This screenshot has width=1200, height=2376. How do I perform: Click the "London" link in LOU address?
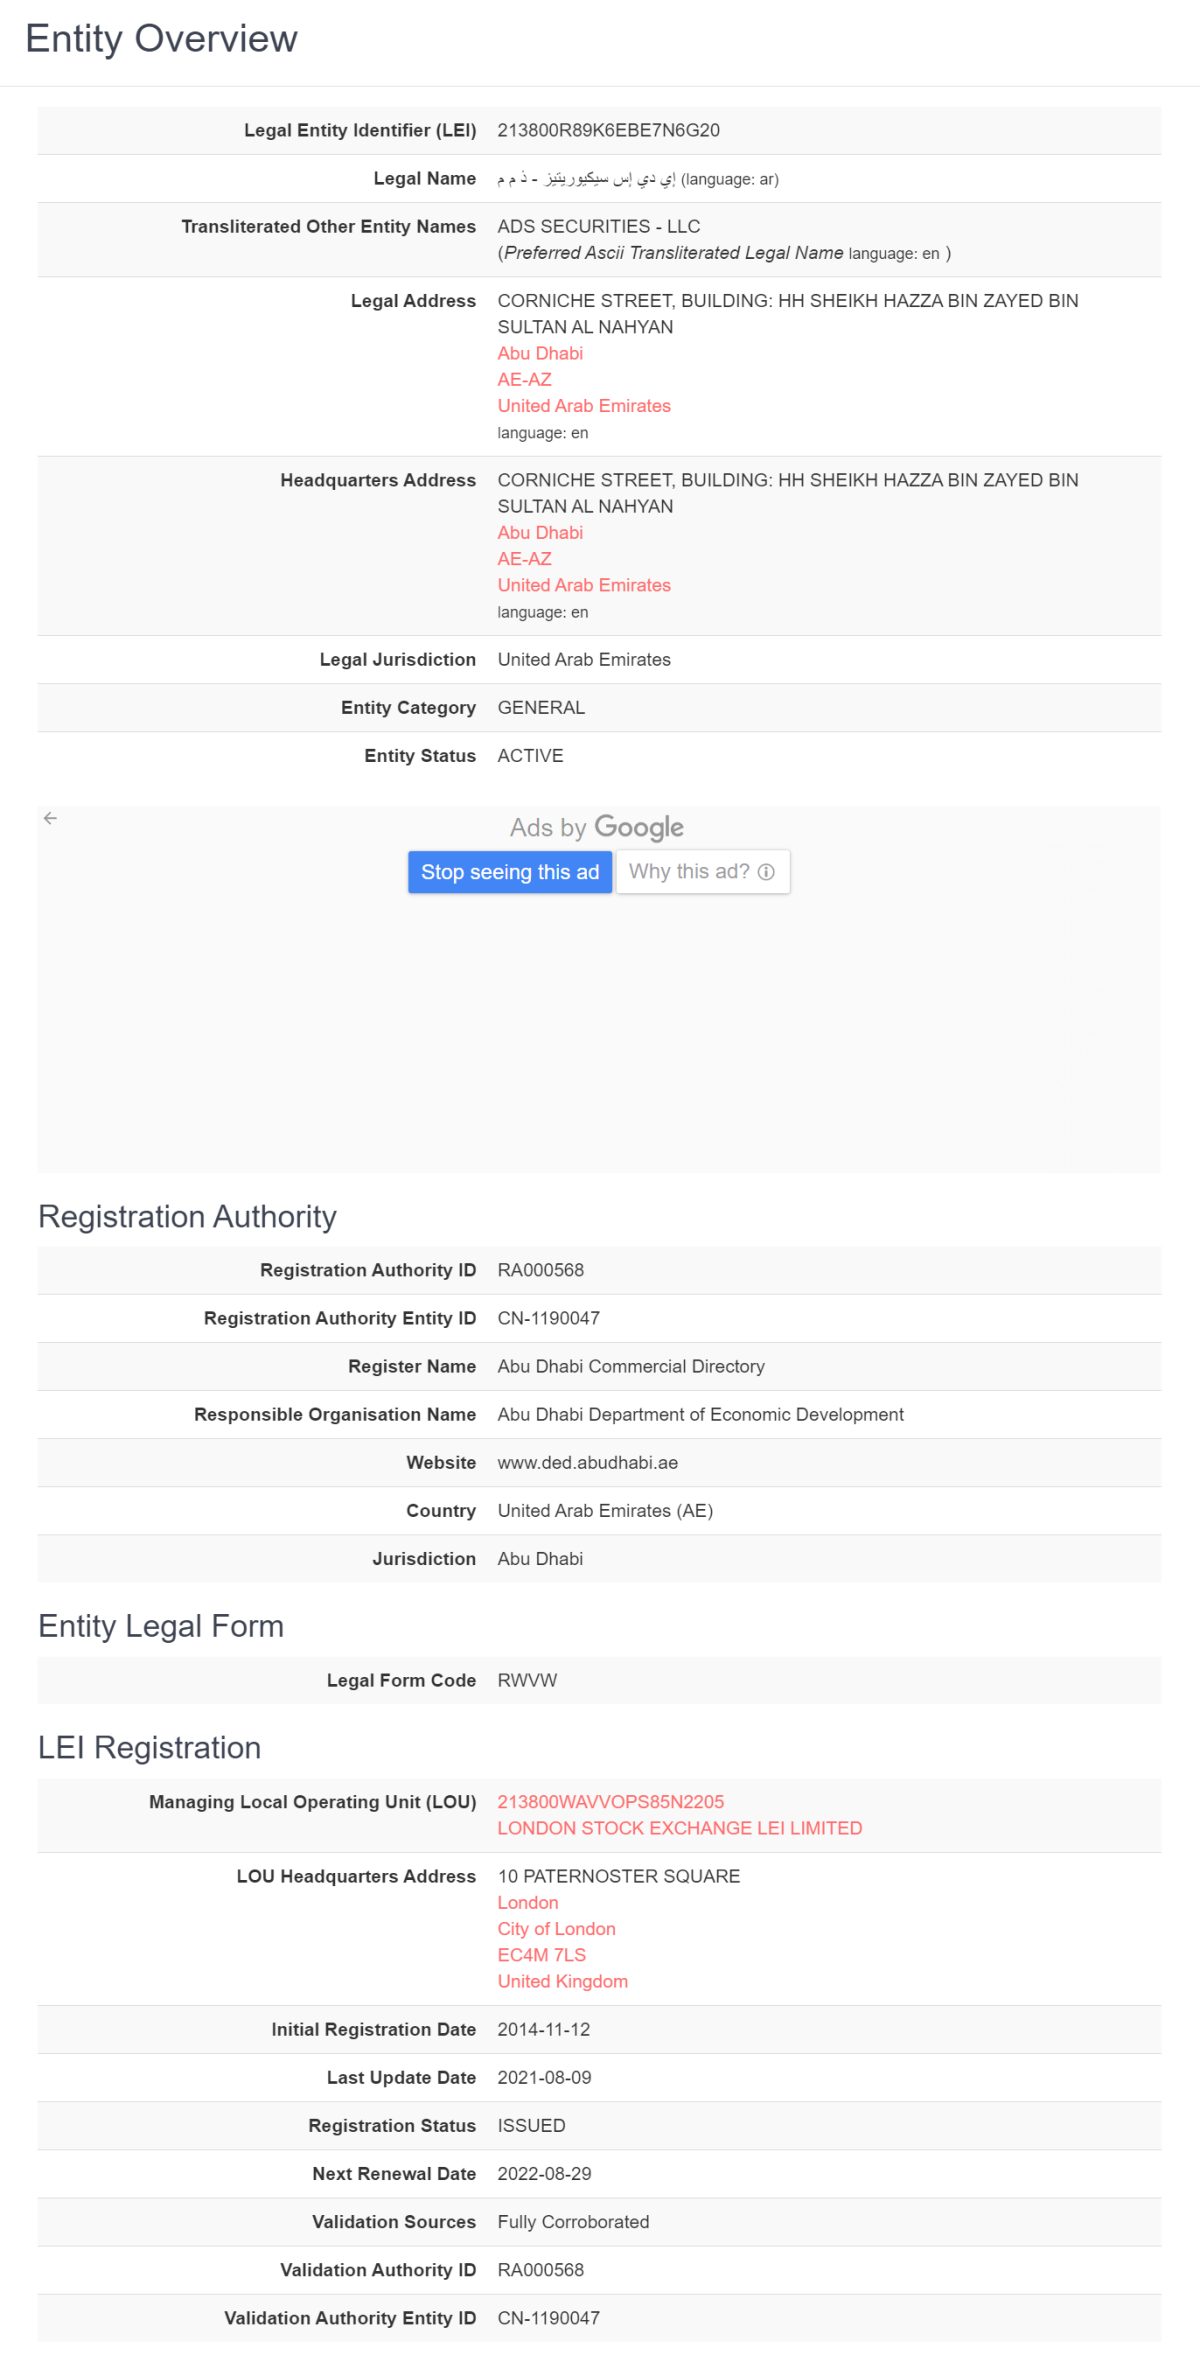pos(528,1902)
